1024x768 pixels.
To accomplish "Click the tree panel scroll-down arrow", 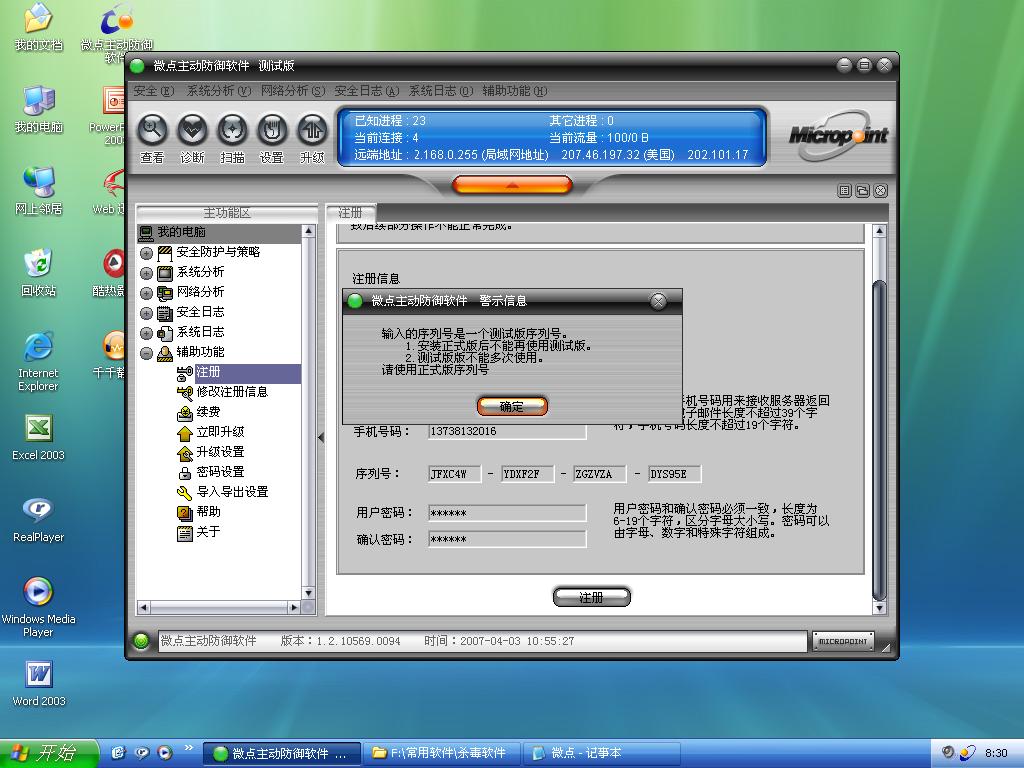I will (308, 593).
